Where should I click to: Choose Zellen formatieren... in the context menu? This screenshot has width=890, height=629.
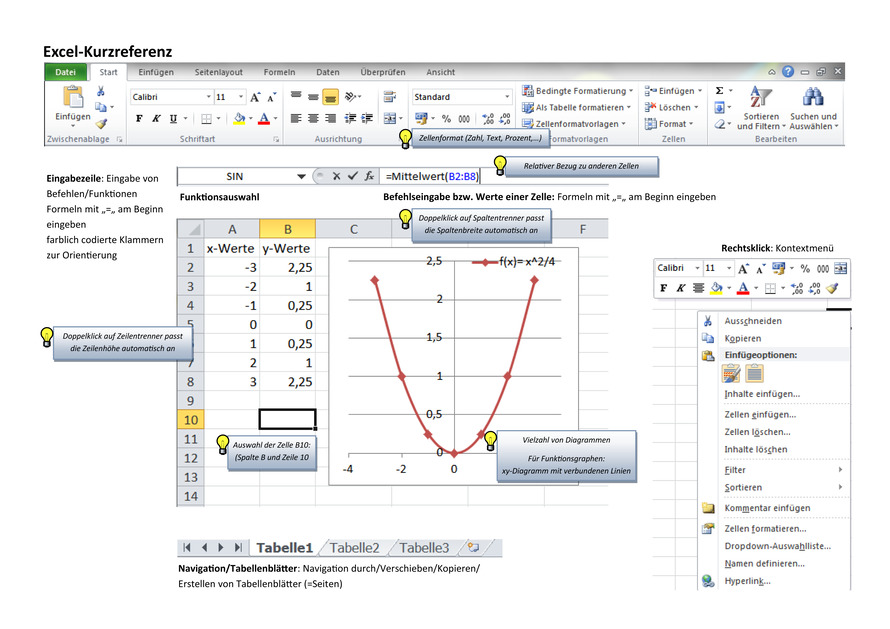pos(765,529)
